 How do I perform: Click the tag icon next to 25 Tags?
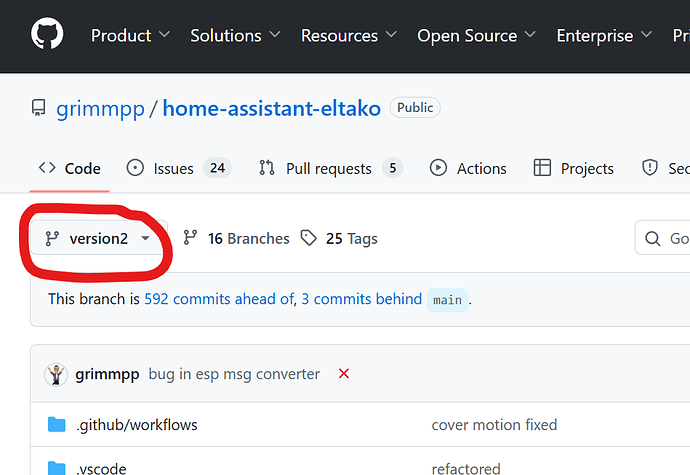309,238
